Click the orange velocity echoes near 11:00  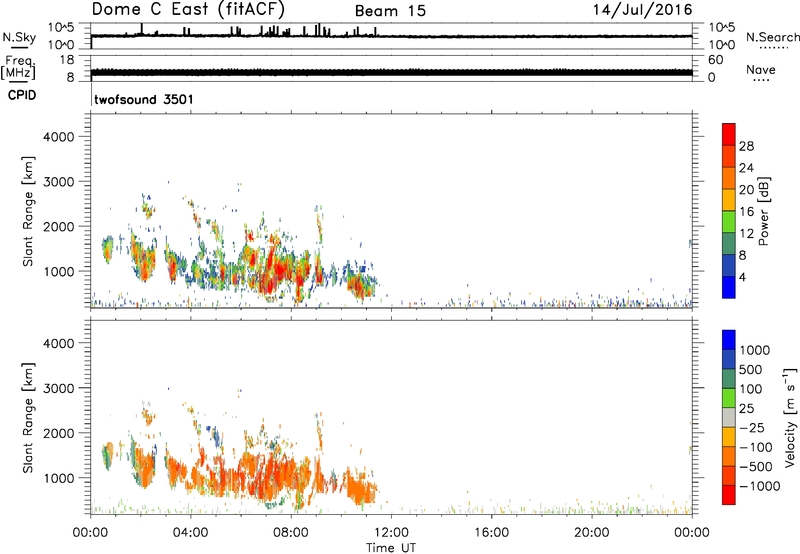tap(361, 489)
